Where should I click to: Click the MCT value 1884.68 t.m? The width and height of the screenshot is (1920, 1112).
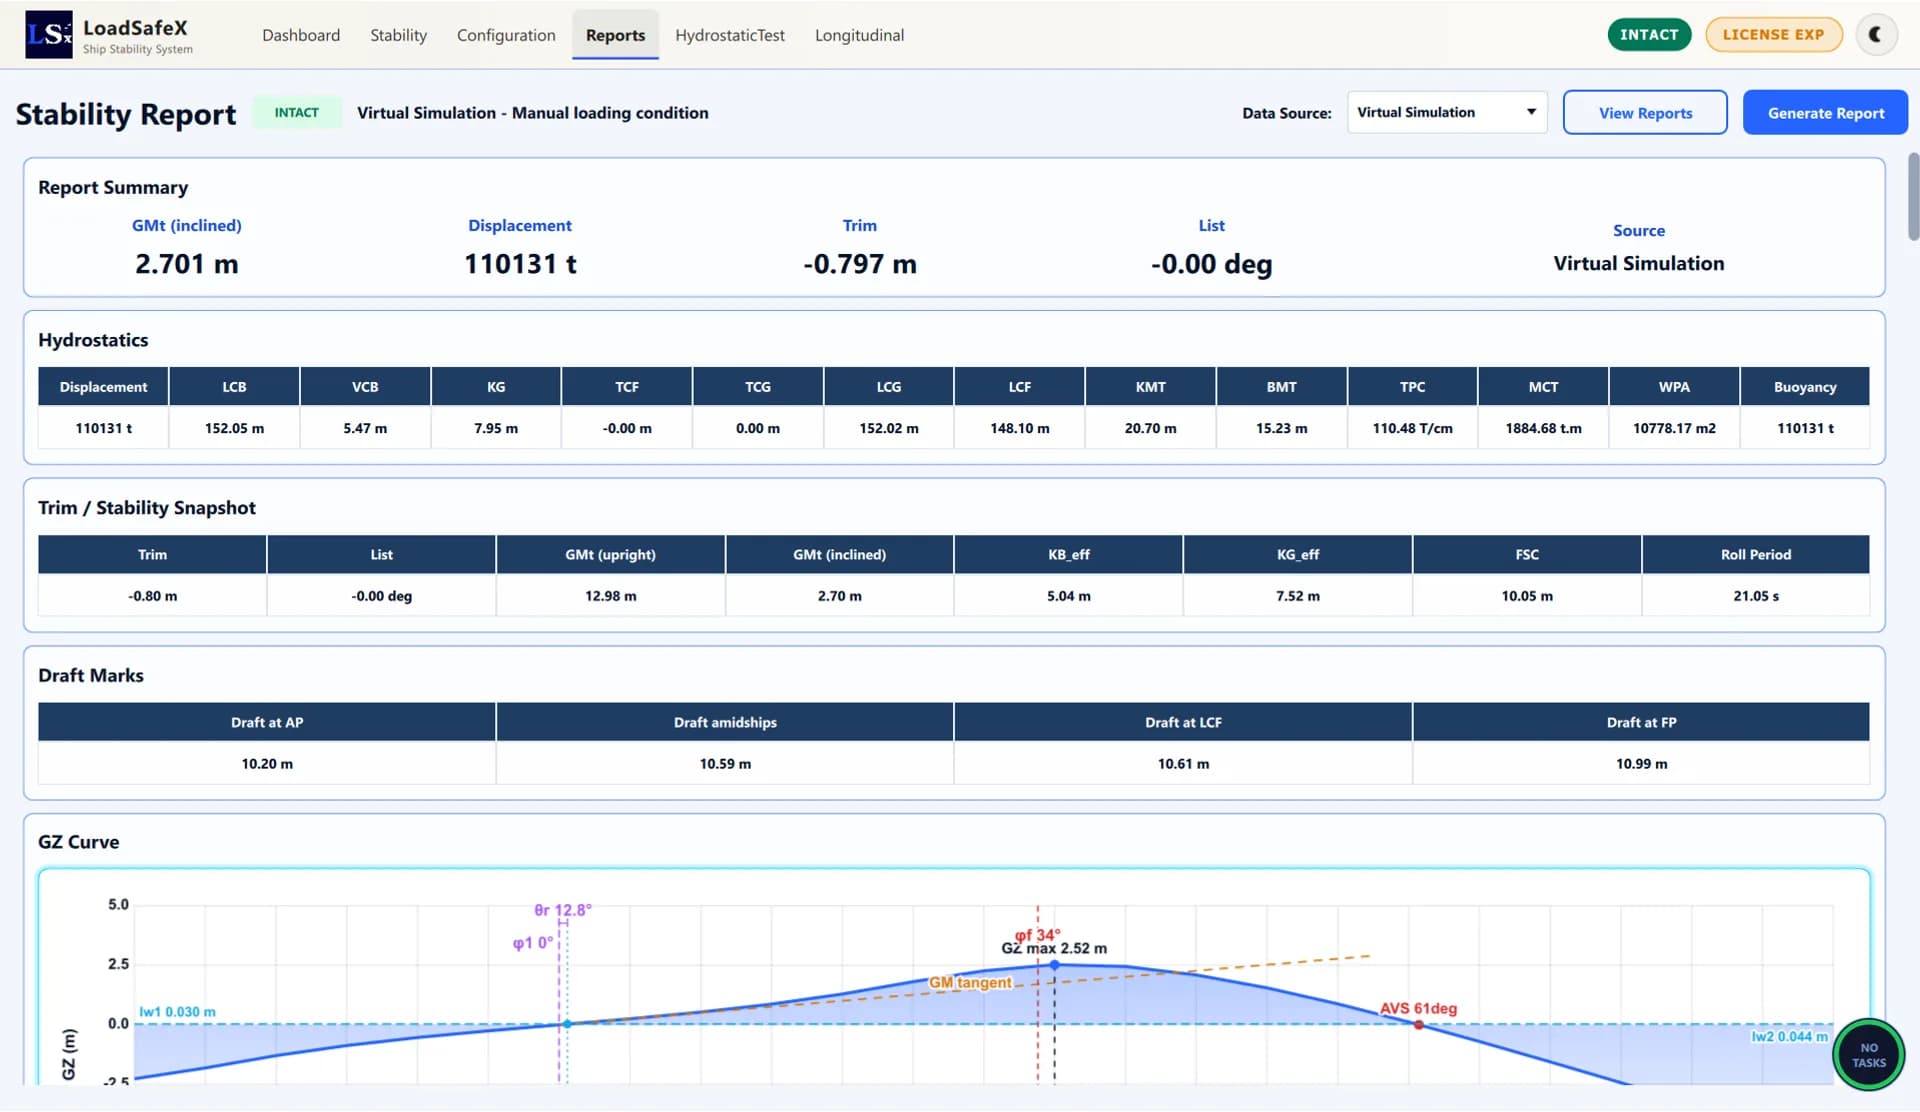click(1543, 428)
